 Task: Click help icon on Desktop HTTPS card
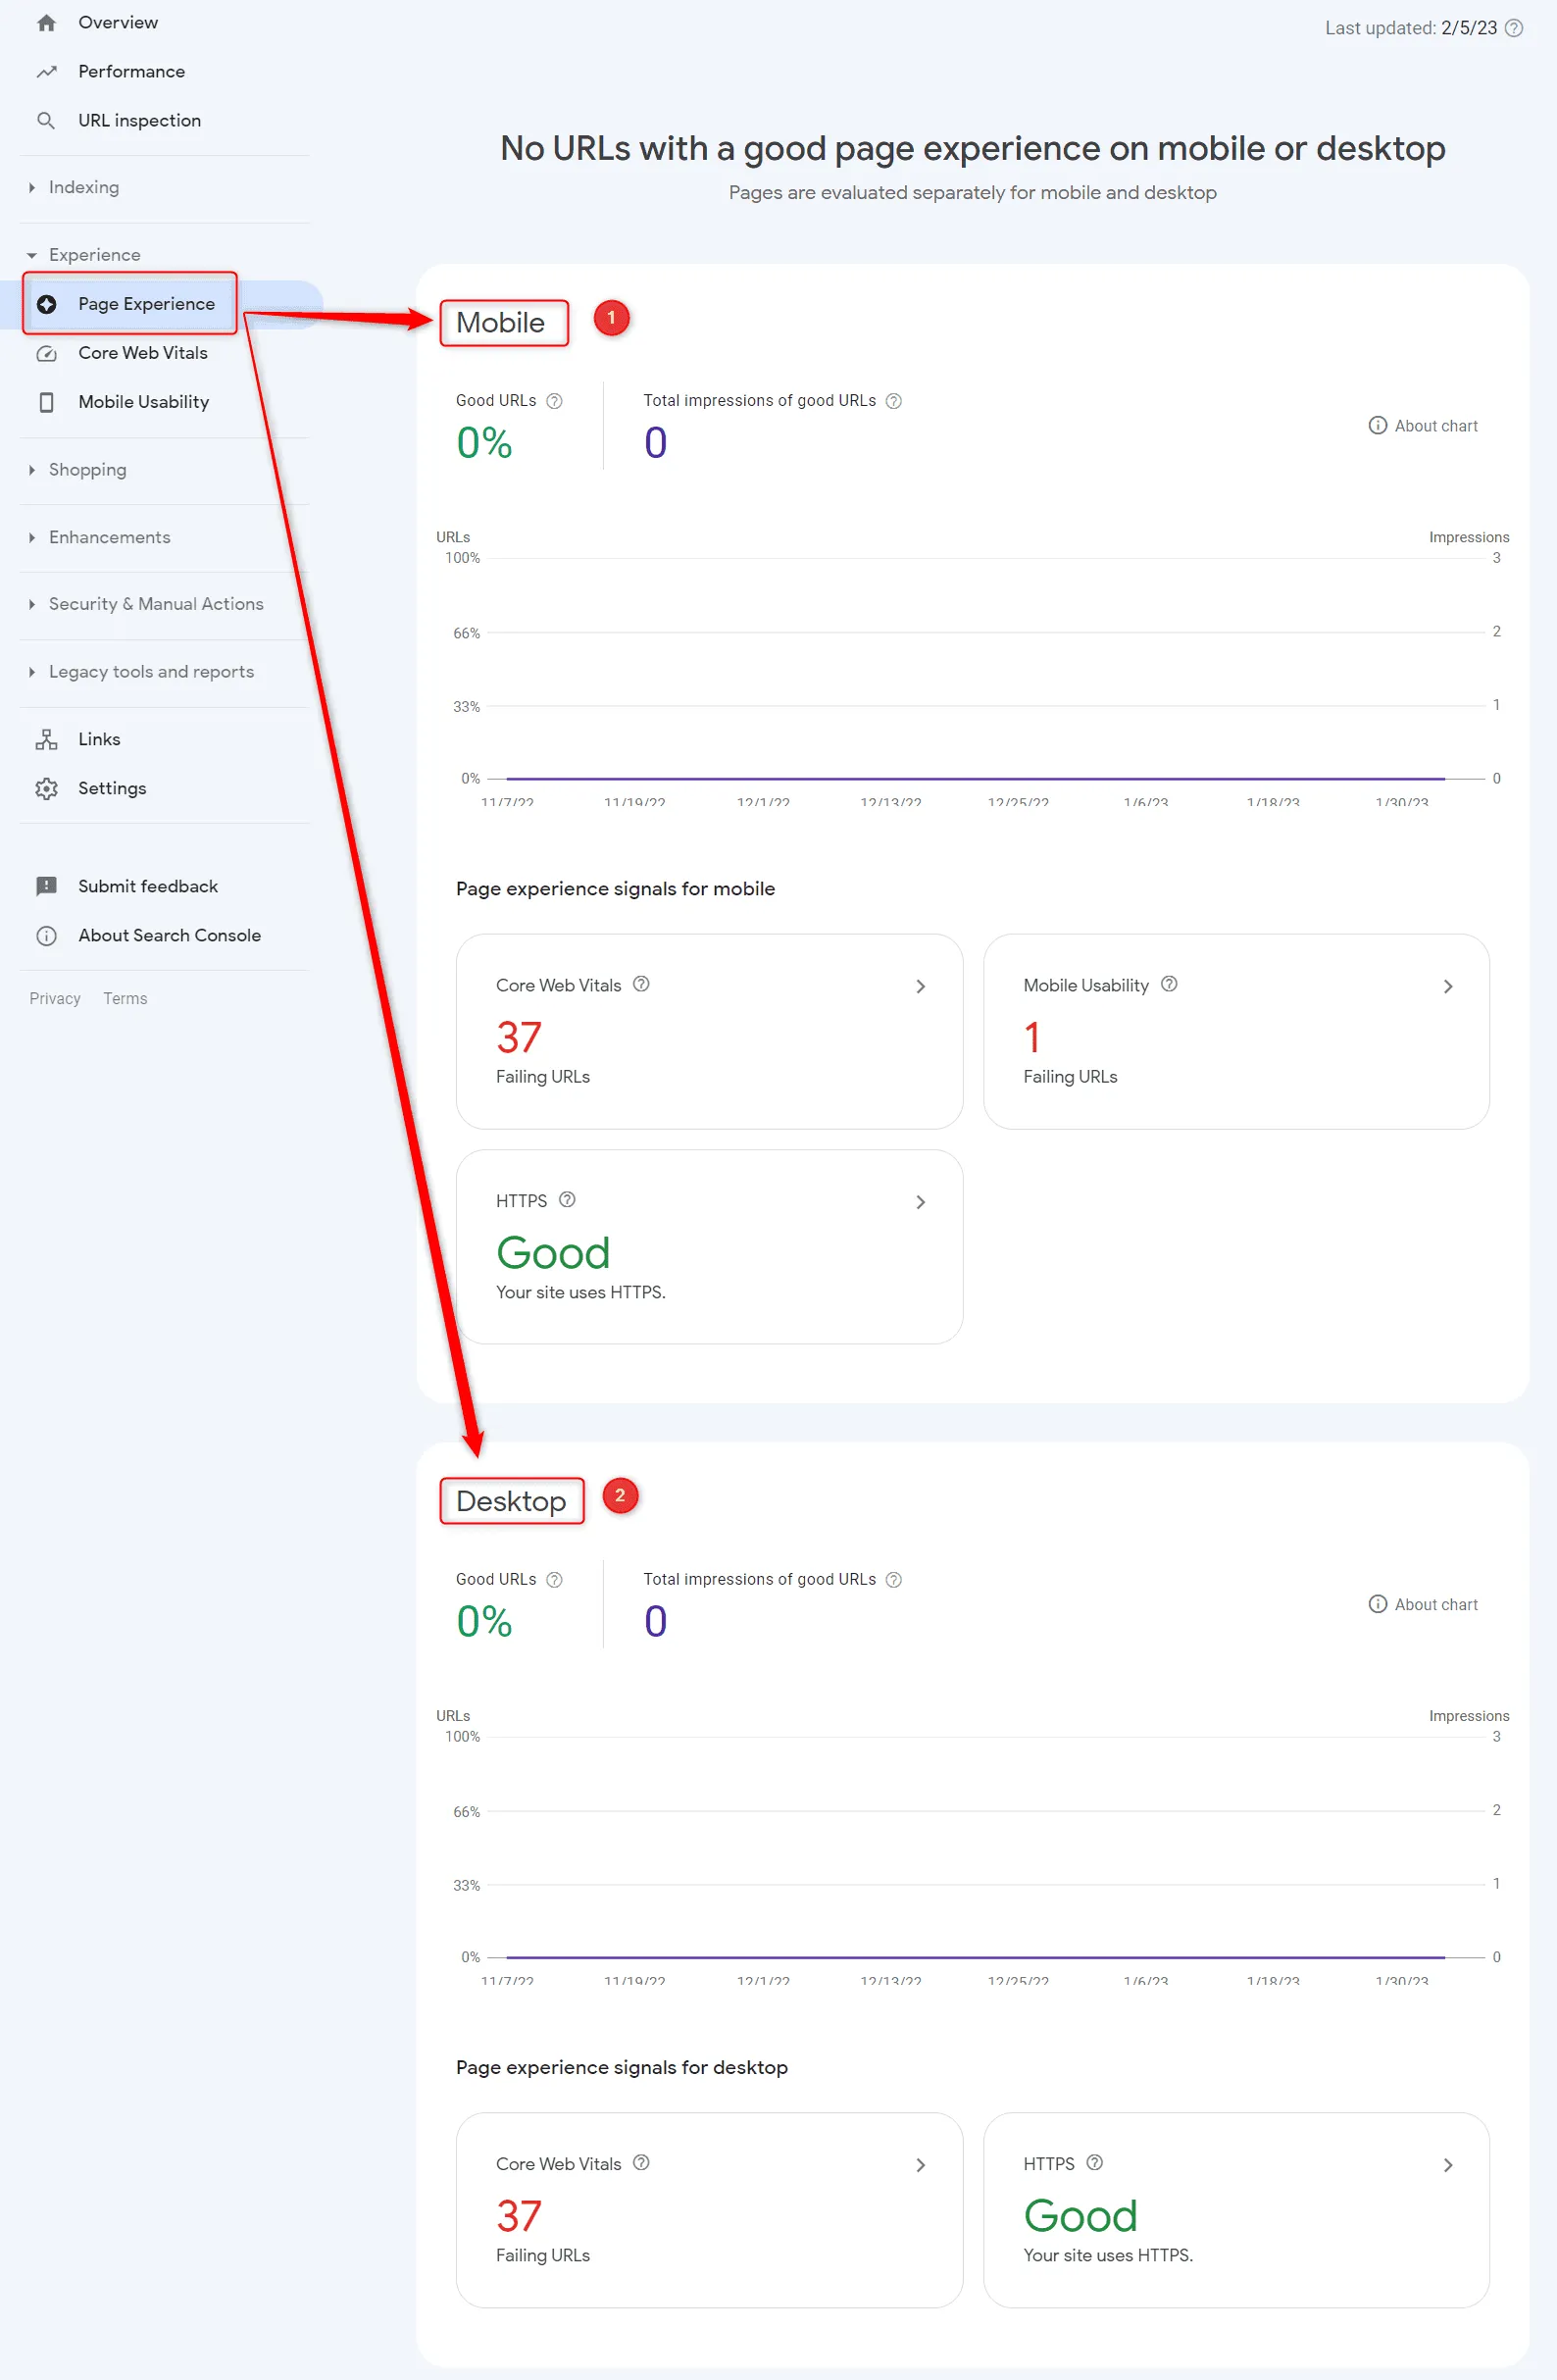(x=1095, y=2163)
